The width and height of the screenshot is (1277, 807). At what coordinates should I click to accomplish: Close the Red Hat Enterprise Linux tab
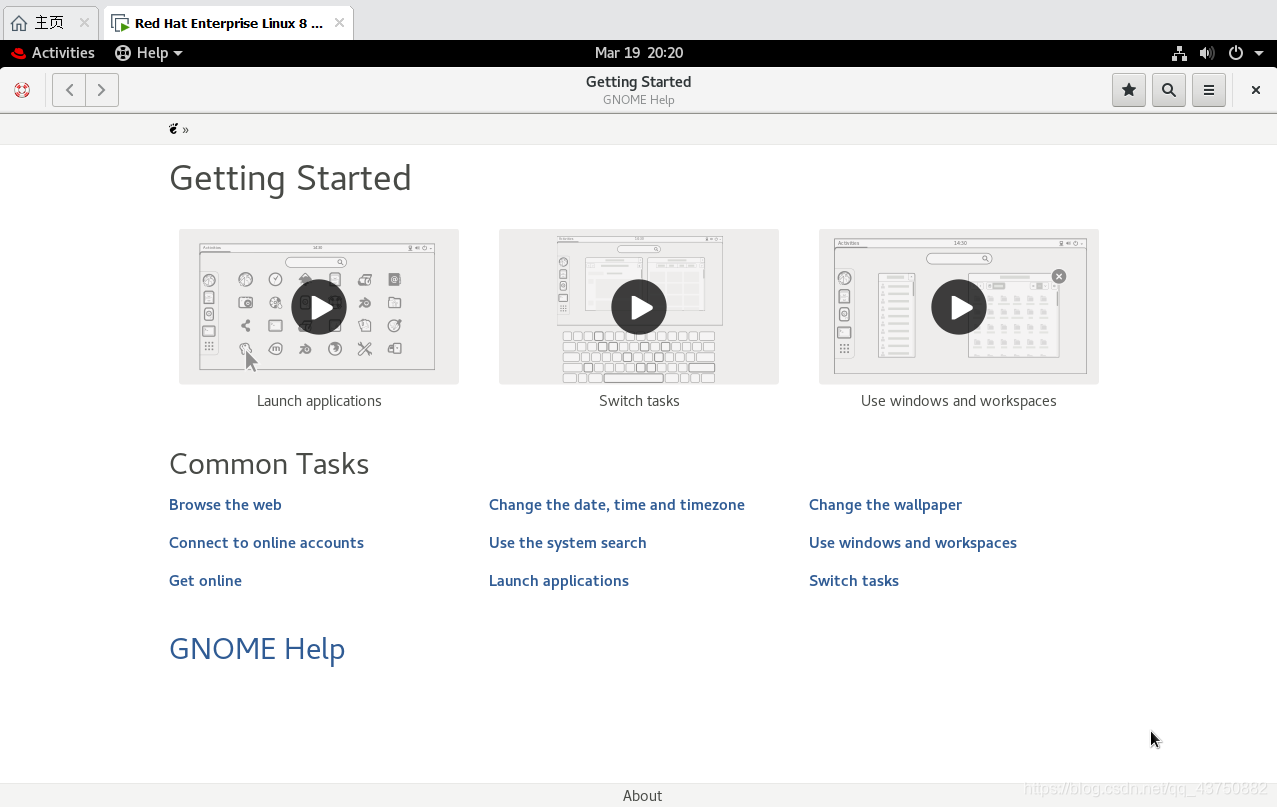pos(340,23)
